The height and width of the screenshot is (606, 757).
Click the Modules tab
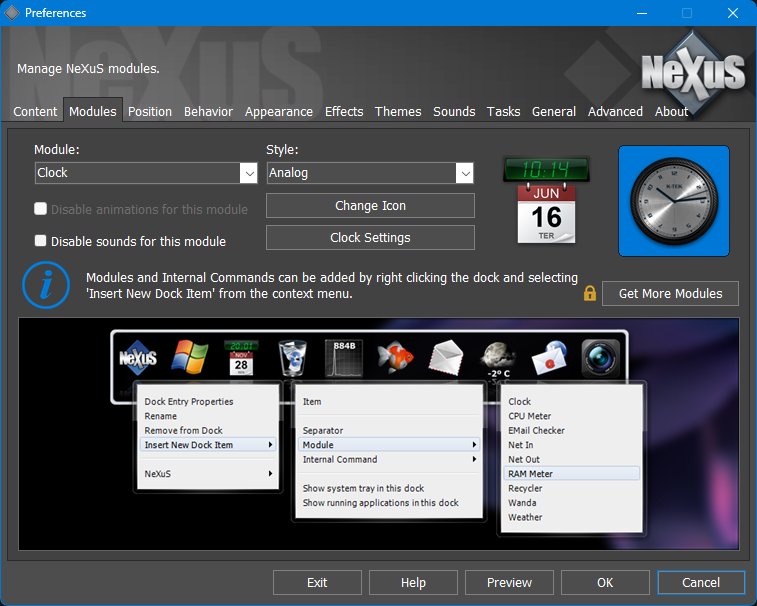pyautogui.click(x=93, y=112)
